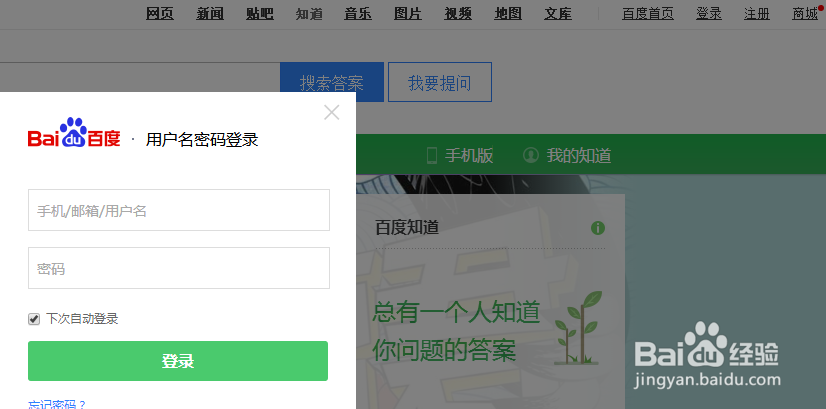The width and height of the screenshot is (826, 409).
Task: Open 音乐 in the top navigation
Action: click(x=358, y=14)
